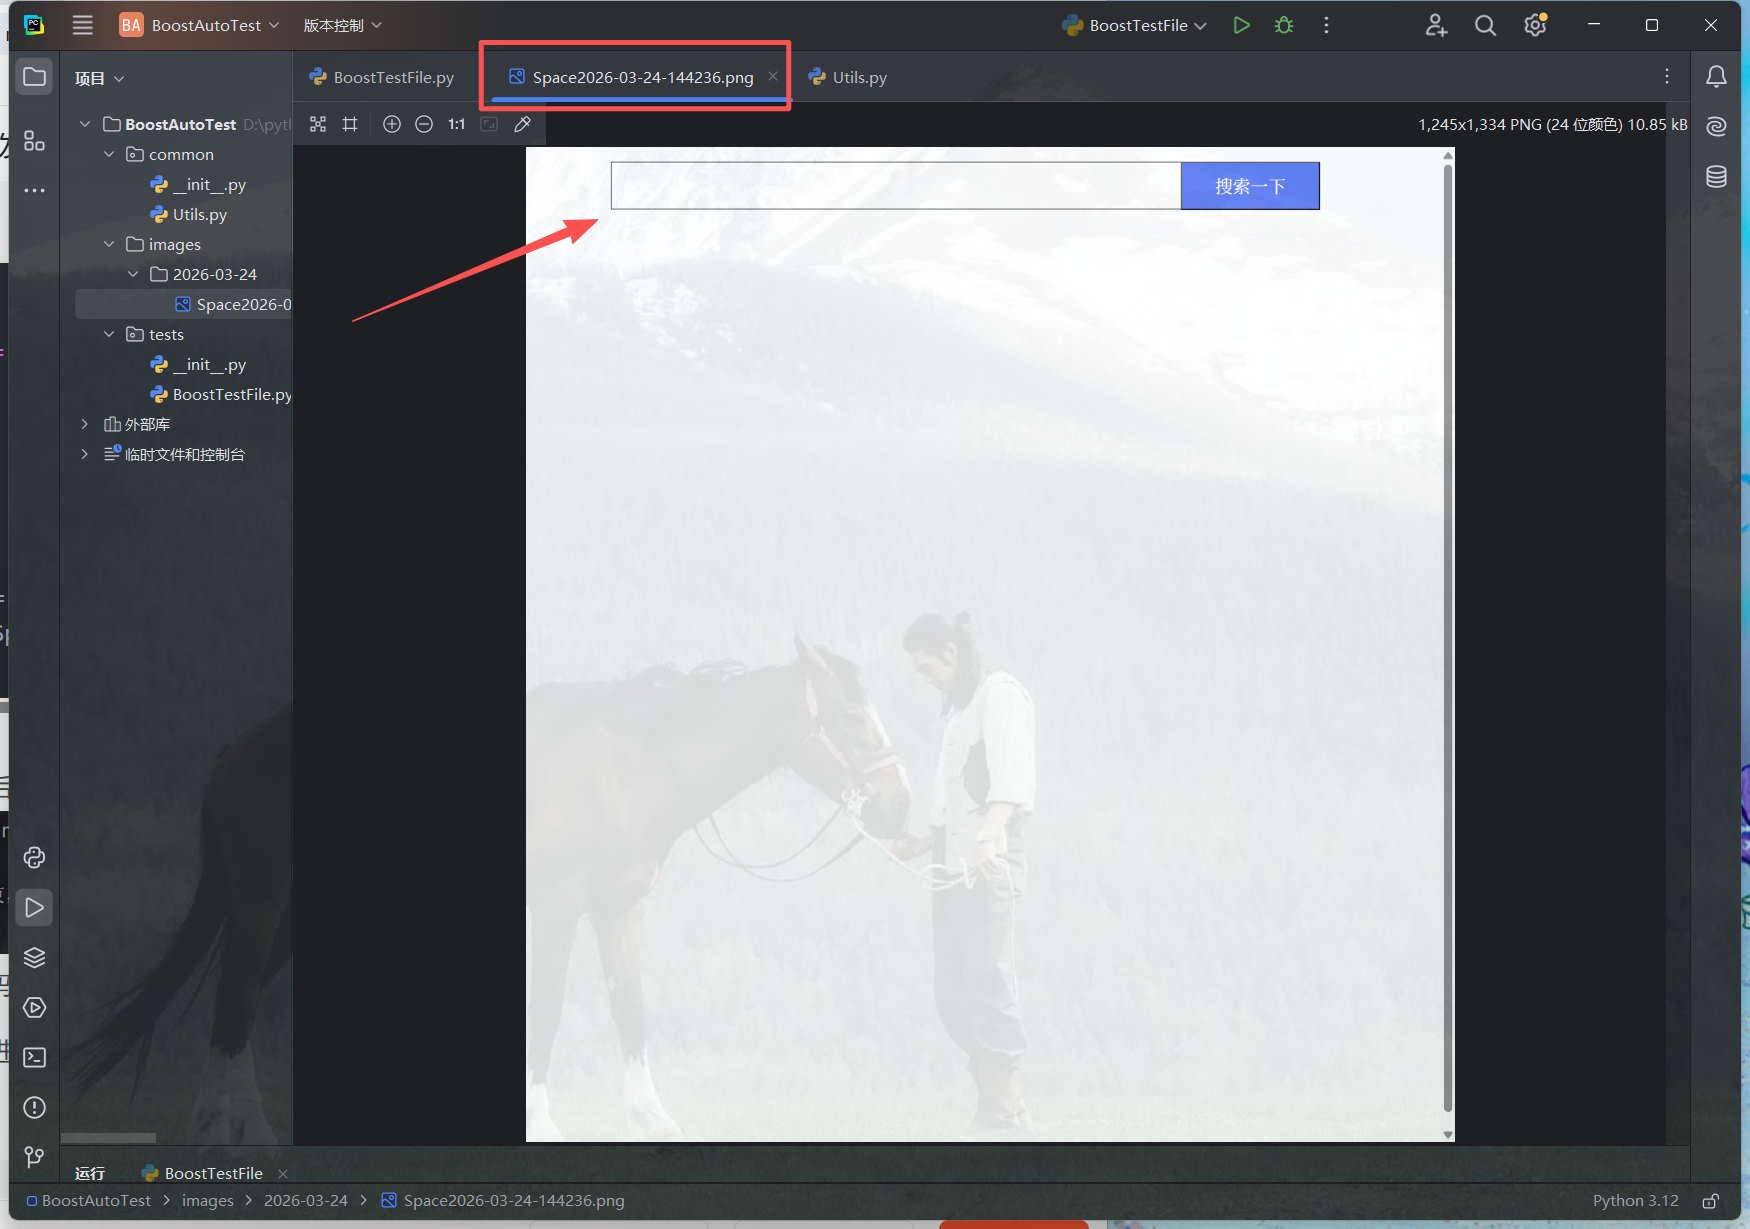
Task: Pick color with the eyedropper tool
Action: [x=522, y=124]
